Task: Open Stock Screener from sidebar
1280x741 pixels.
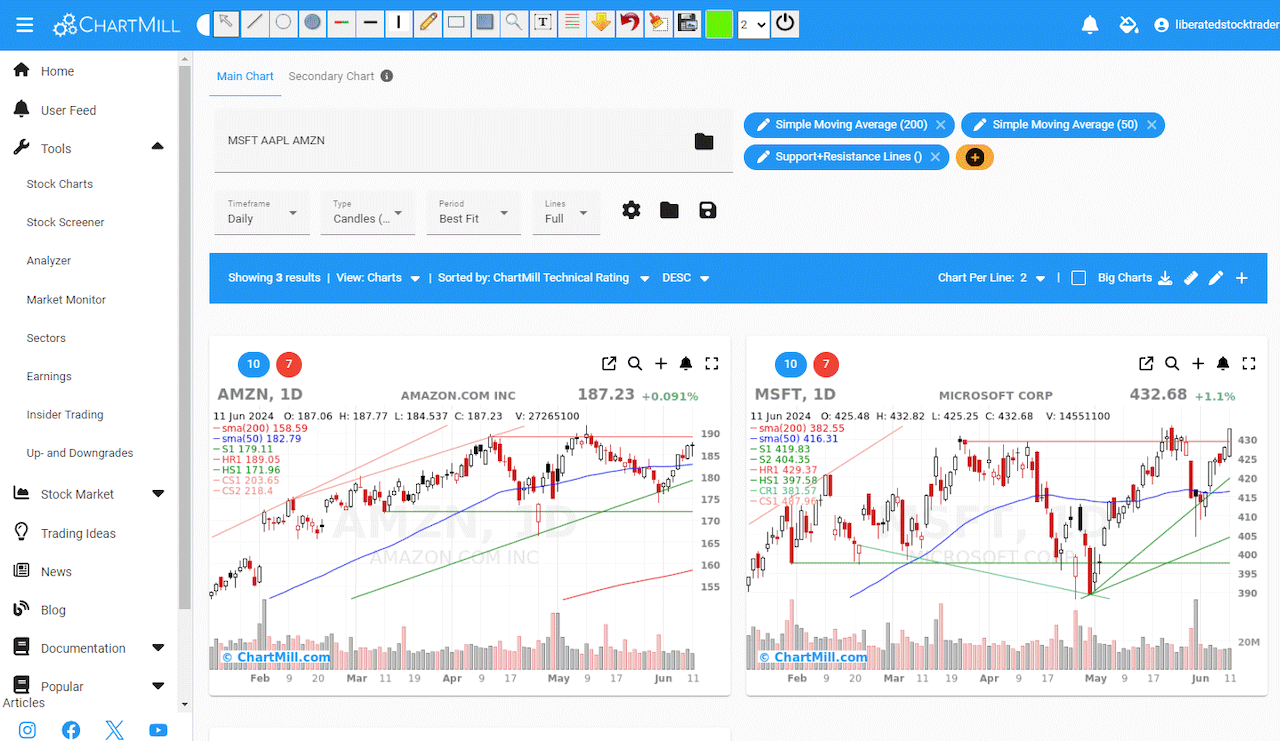Action: [x=65, y=222]
